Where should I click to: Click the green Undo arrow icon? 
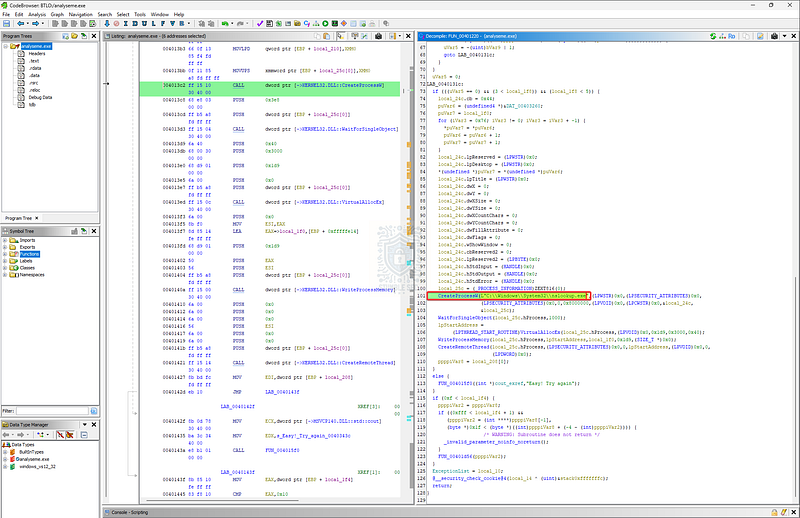[225, 23]
